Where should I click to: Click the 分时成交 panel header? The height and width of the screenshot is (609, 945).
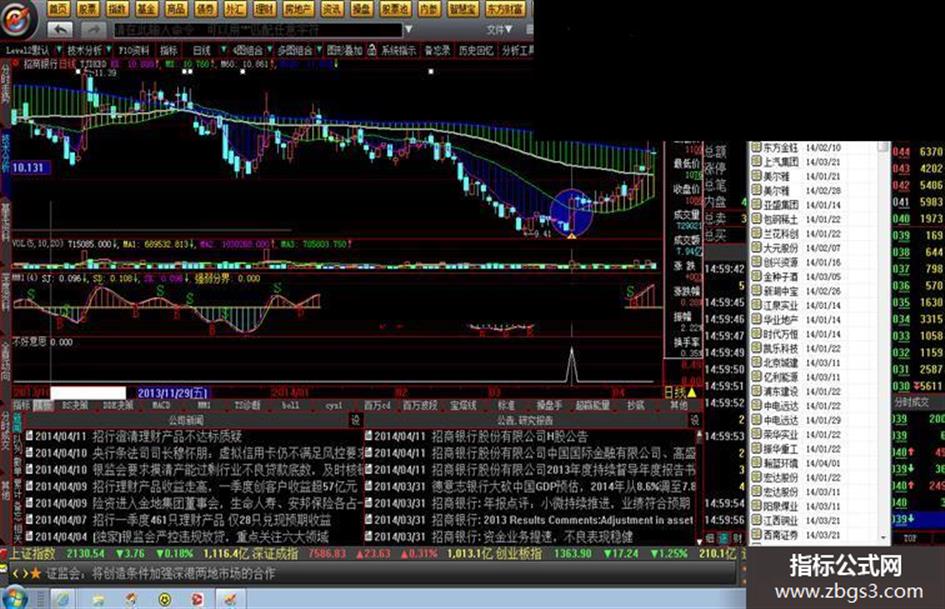(911, 402)
